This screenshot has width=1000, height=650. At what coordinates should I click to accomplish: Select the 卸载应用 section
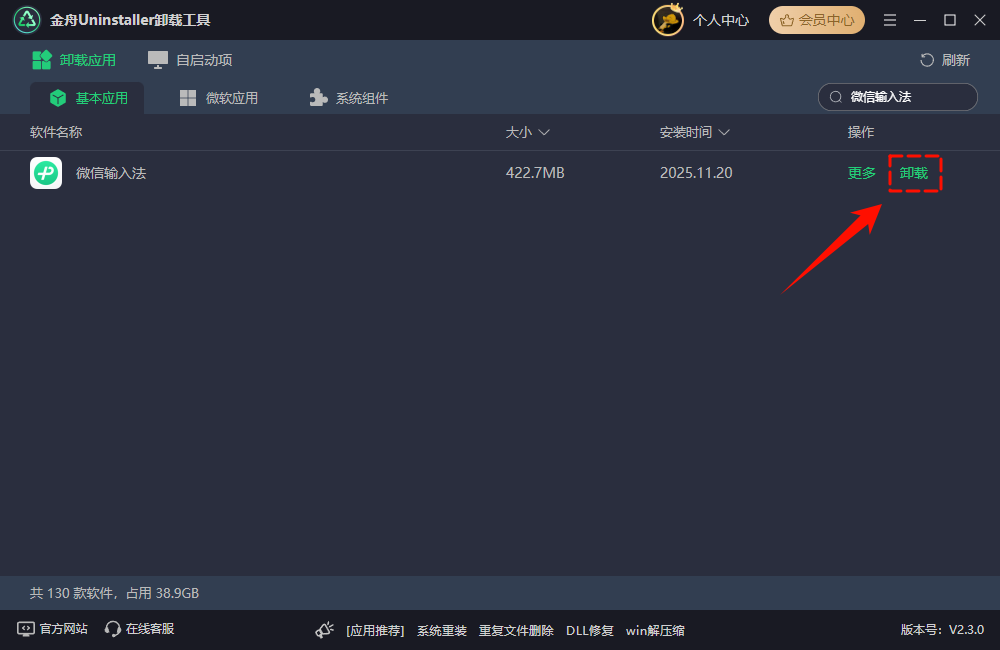(74, 60)
